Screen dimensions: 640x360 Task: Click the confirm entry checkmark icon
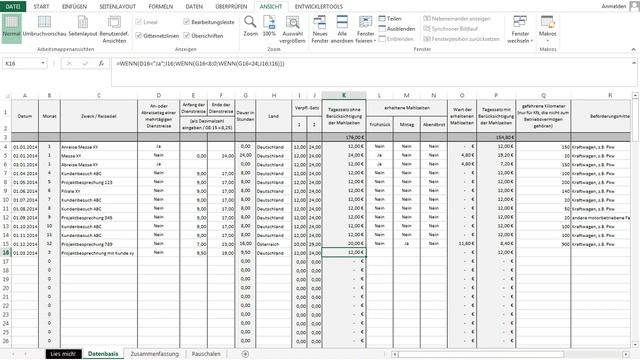click(x=85, y=63)
